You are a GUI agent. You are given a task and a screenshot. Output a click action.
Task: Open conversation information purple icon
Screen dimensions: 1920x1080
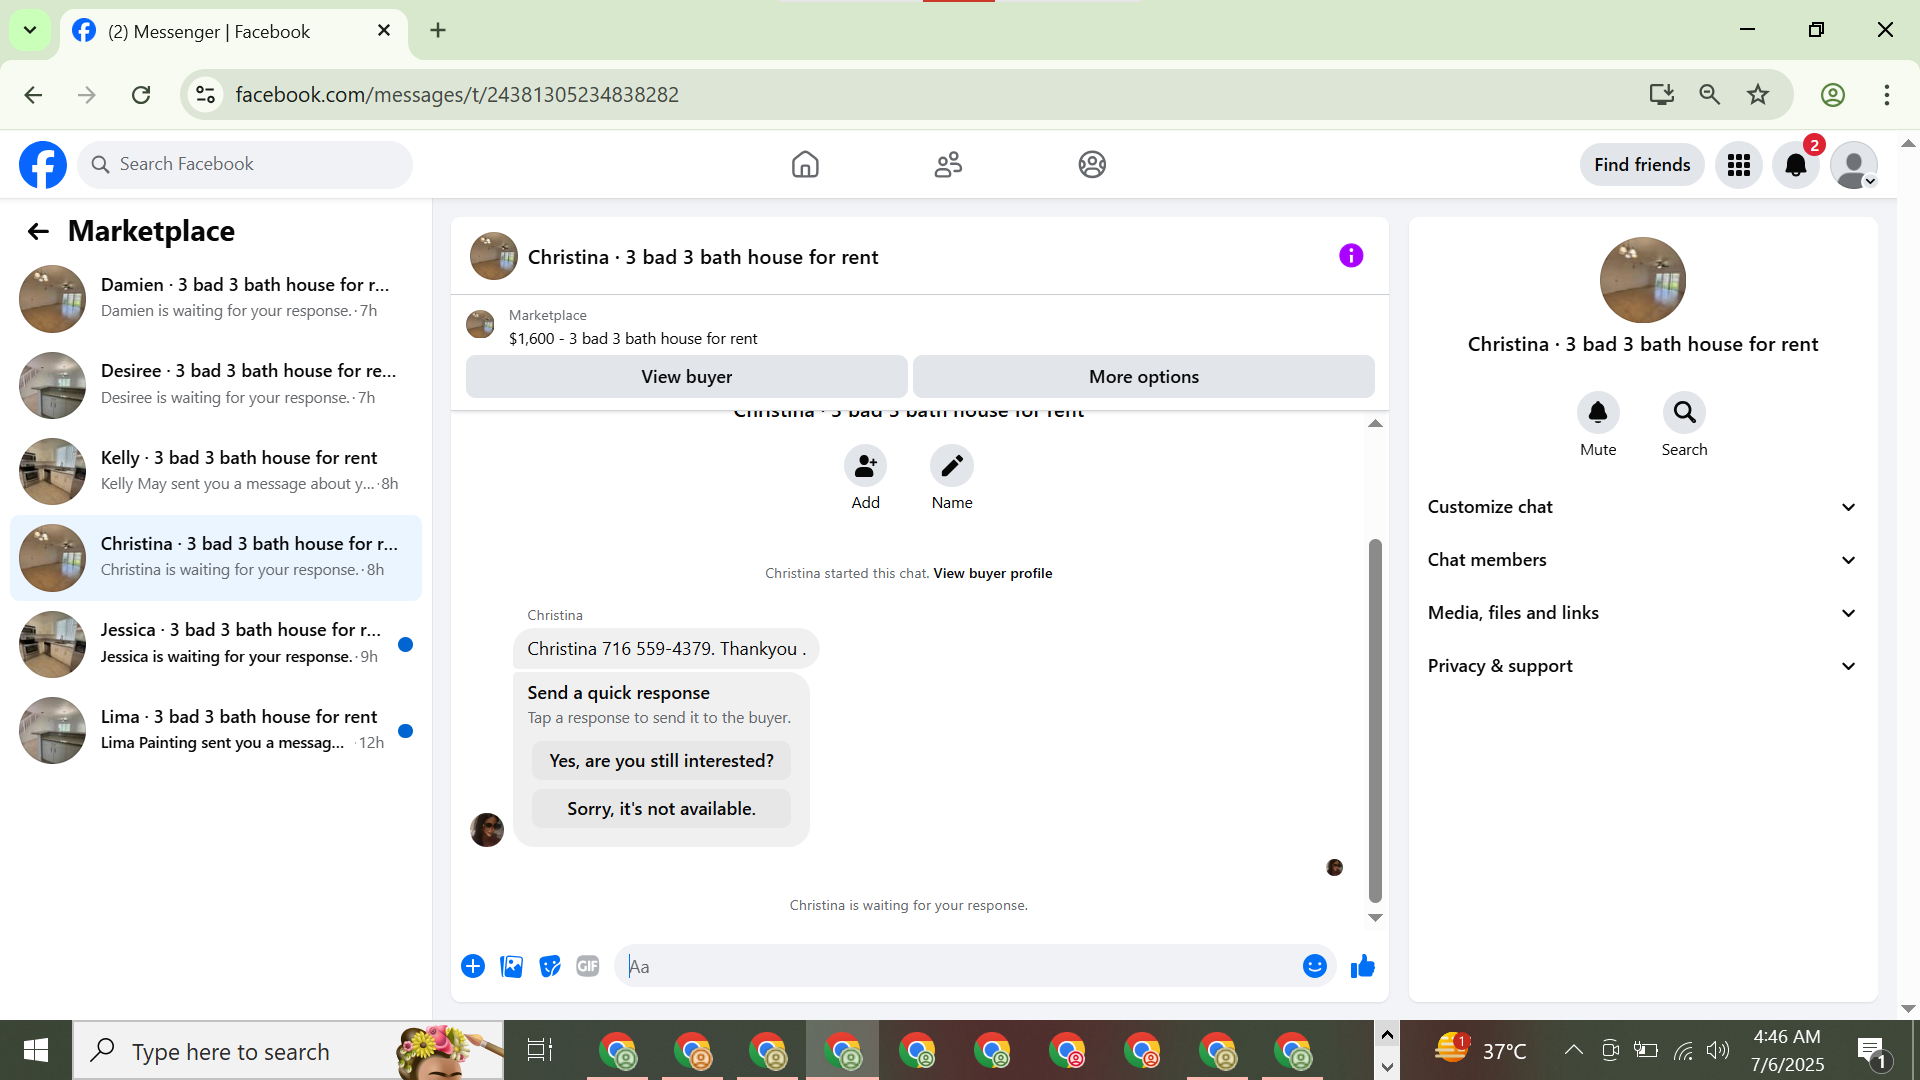pyautogui.click(x=1351, y=256)
